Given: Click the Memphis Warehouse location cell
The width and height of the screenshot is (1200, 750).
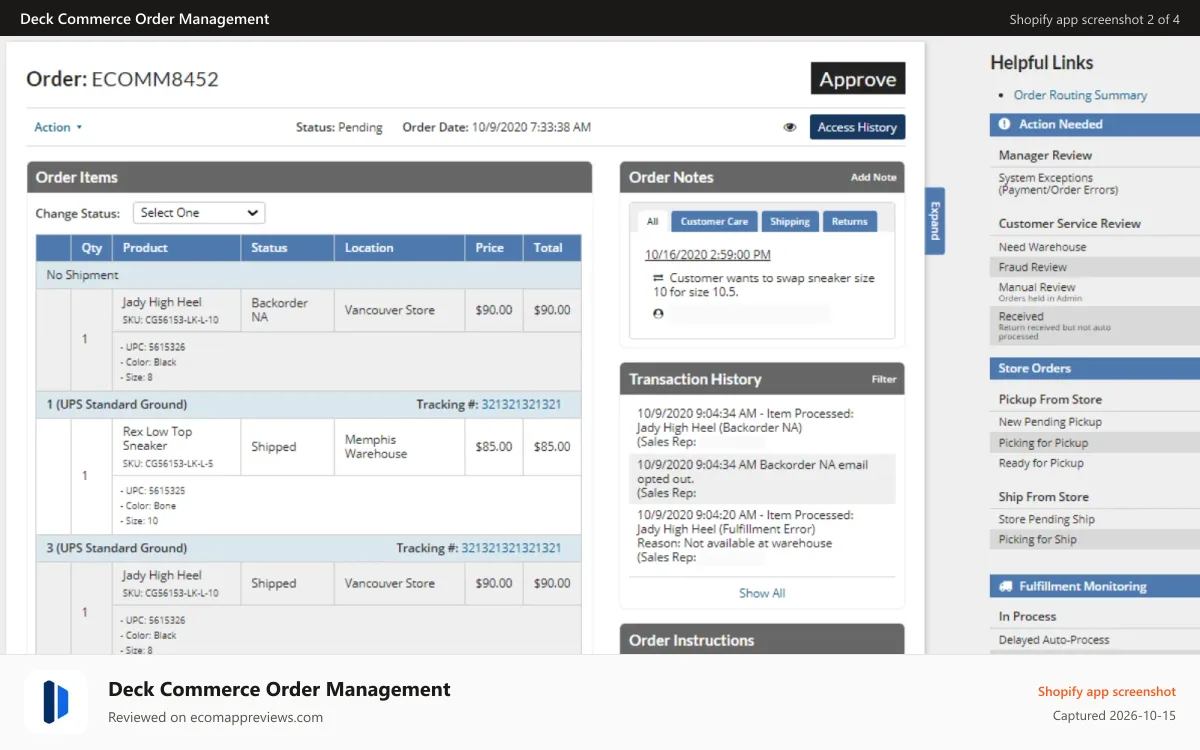Looking at the screenshot, I should click(x=399, y=447).
